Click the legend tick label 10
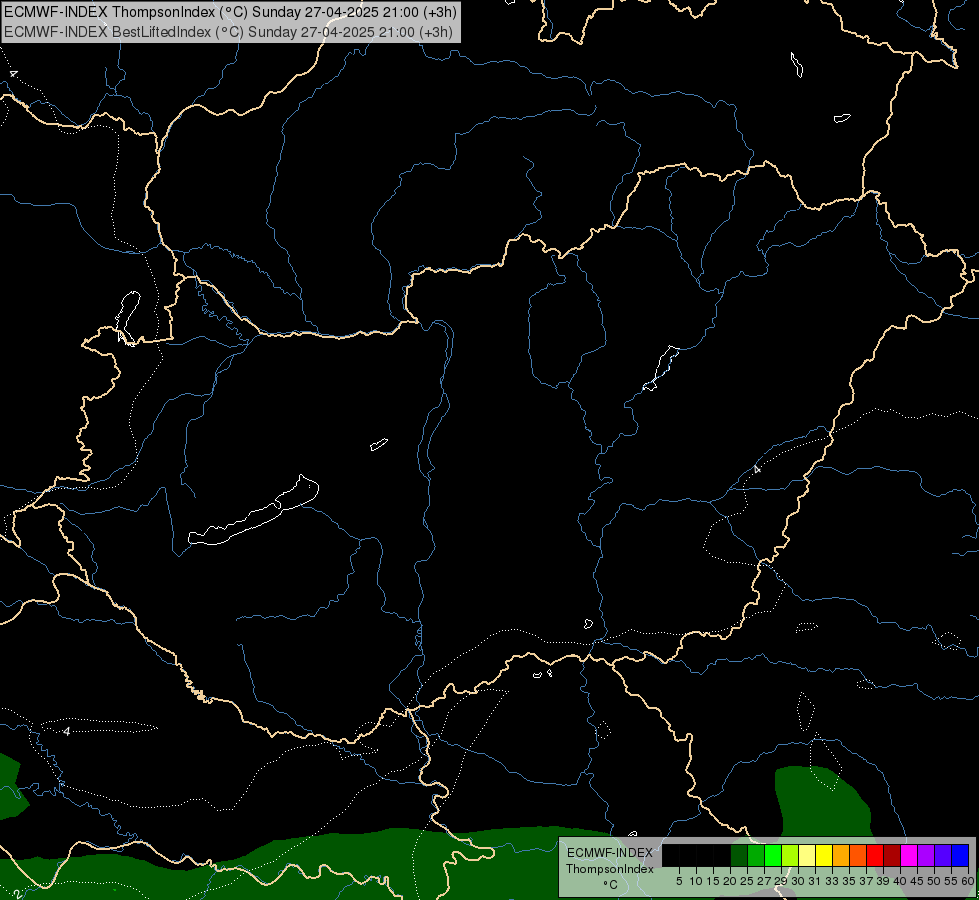 tap(696, 881)
